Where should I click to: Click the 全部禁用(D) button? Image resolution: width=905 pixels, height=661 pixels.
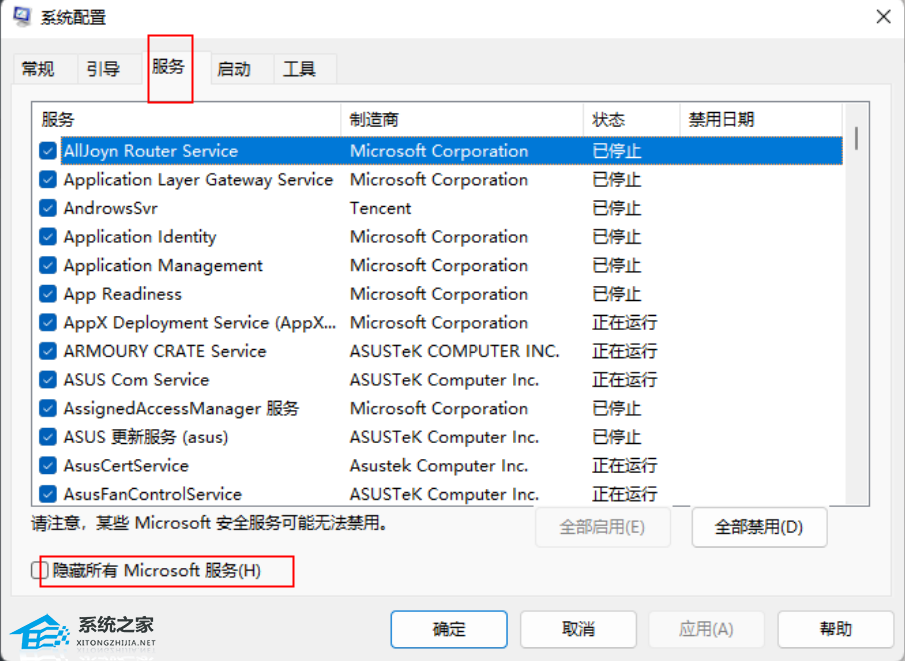click(759, 527)
